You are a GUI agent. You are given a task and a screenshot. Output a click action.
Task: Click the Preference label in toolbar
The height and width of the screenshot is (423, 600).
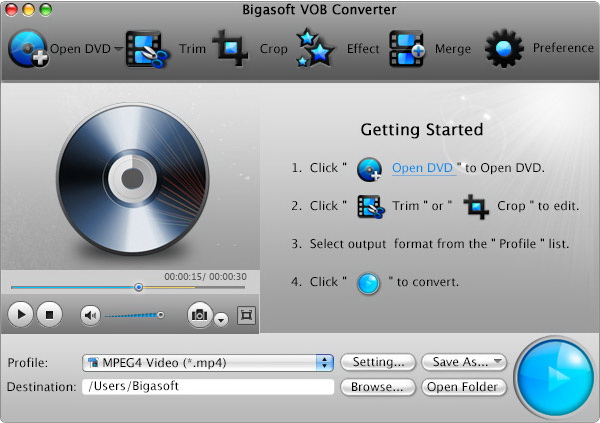[x=563, y=48]
